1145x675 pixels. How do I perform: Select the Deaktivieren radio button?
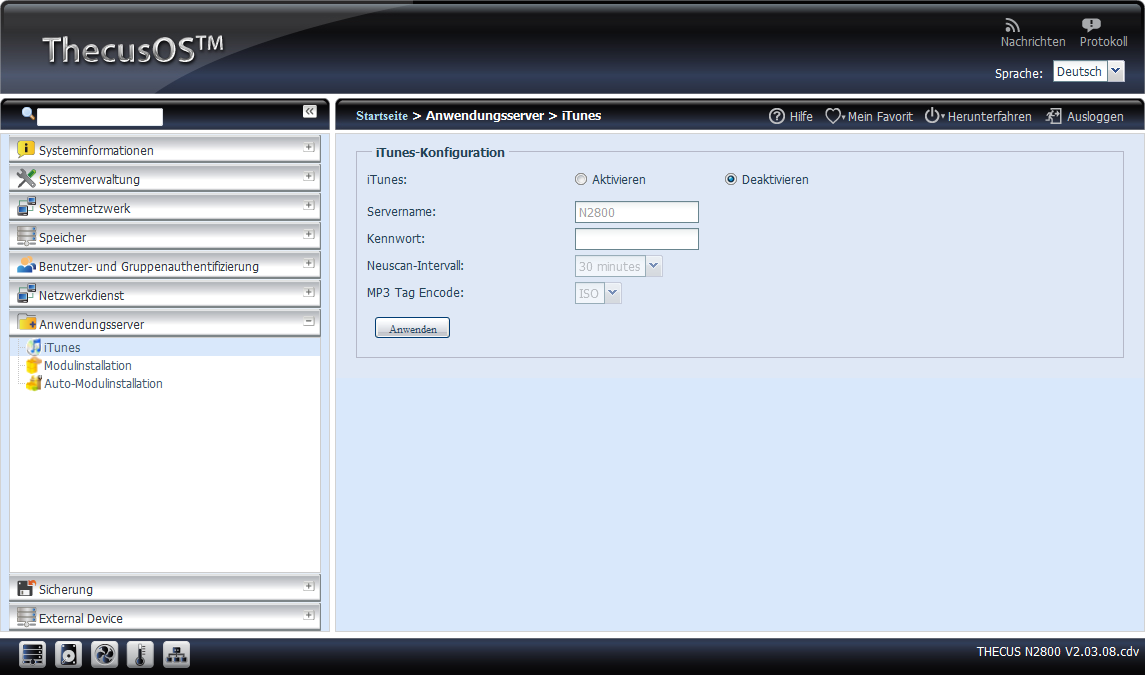pos(730,179)
